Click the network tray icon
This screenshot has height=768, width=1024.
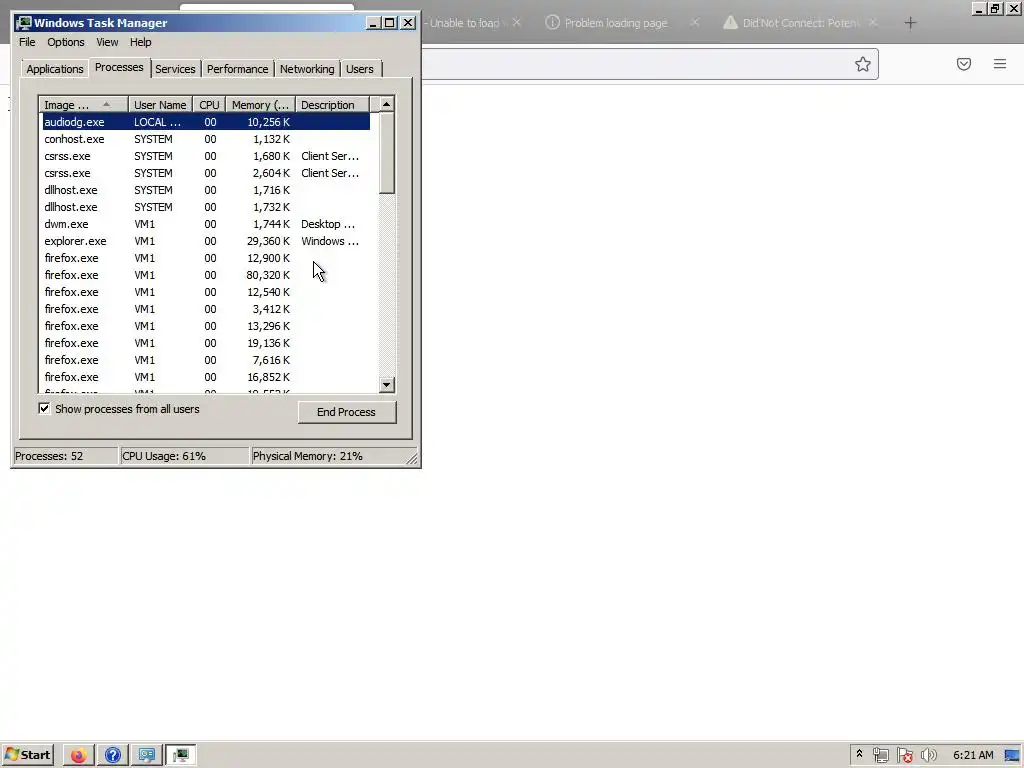[x=880, y=756]
